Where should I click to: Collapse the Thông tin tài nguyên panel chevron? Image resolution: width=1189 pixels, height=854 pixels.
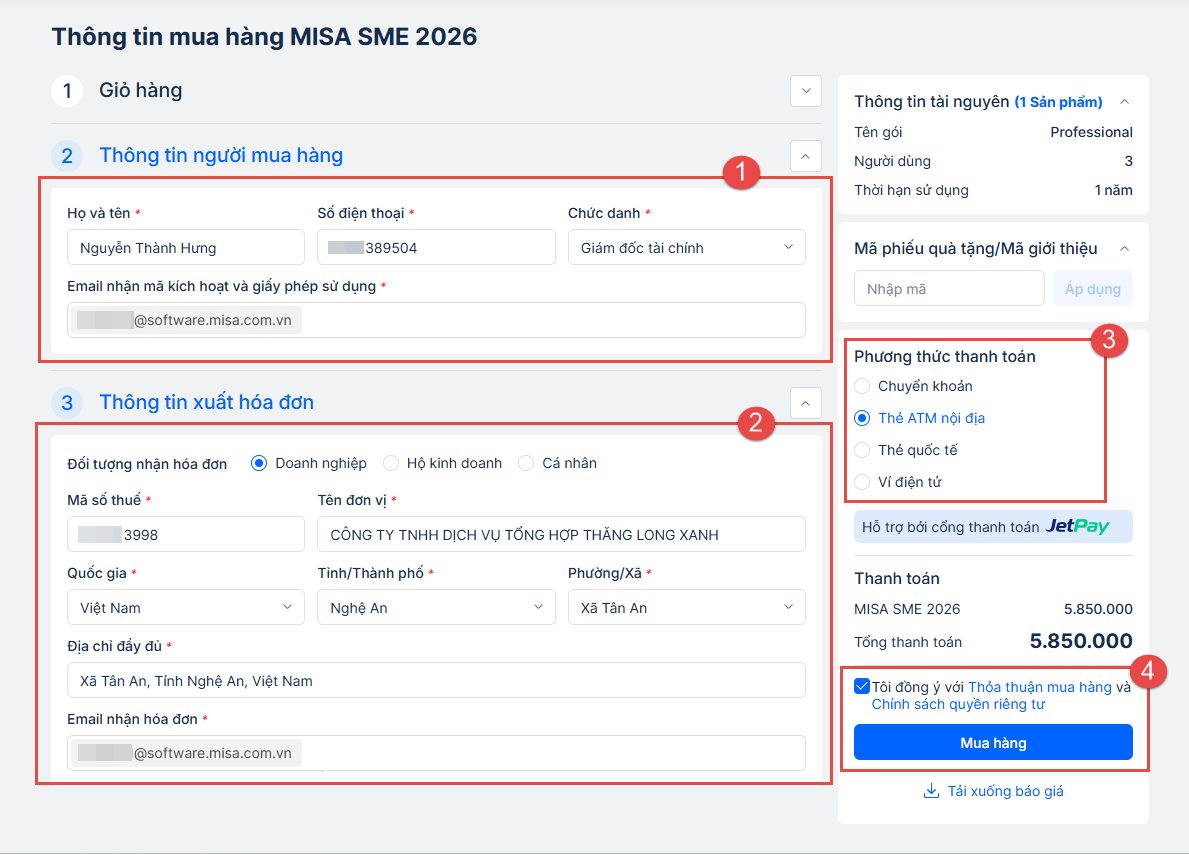click(x=1125, y=102)
